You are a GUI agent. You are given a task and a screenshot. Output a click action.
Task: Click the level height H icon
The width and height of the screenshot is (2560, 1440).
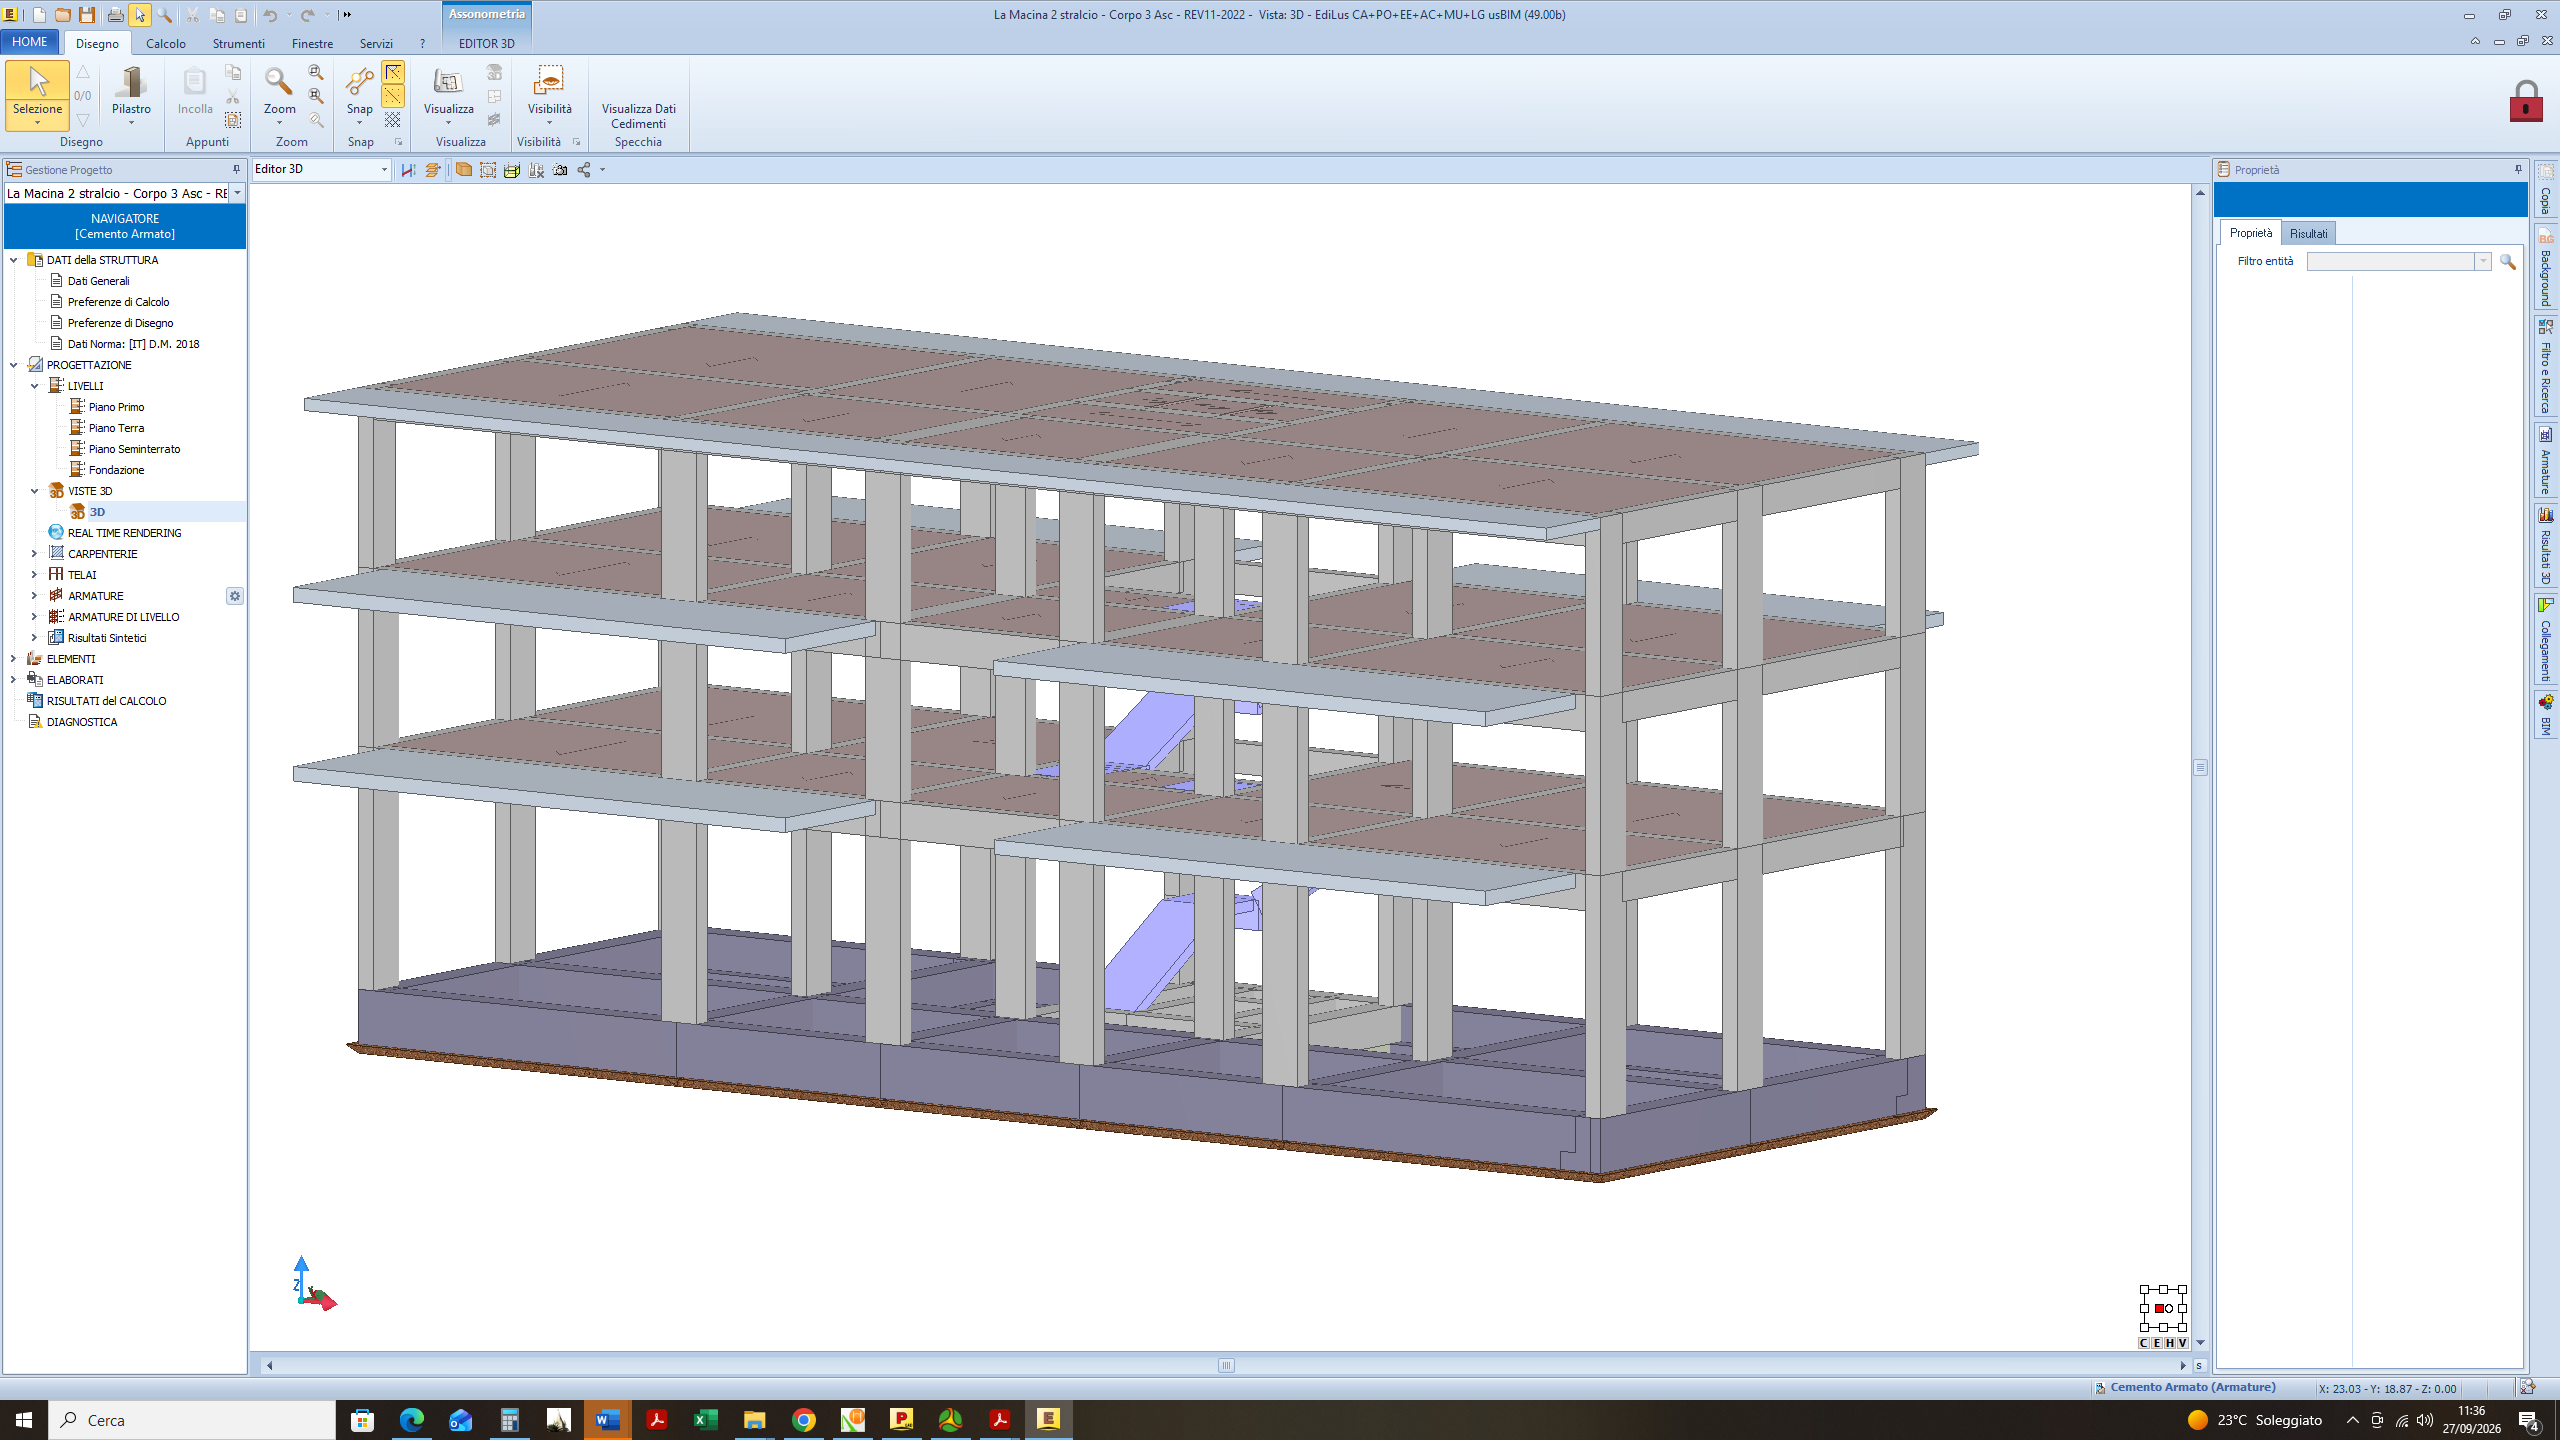[408, 170]
